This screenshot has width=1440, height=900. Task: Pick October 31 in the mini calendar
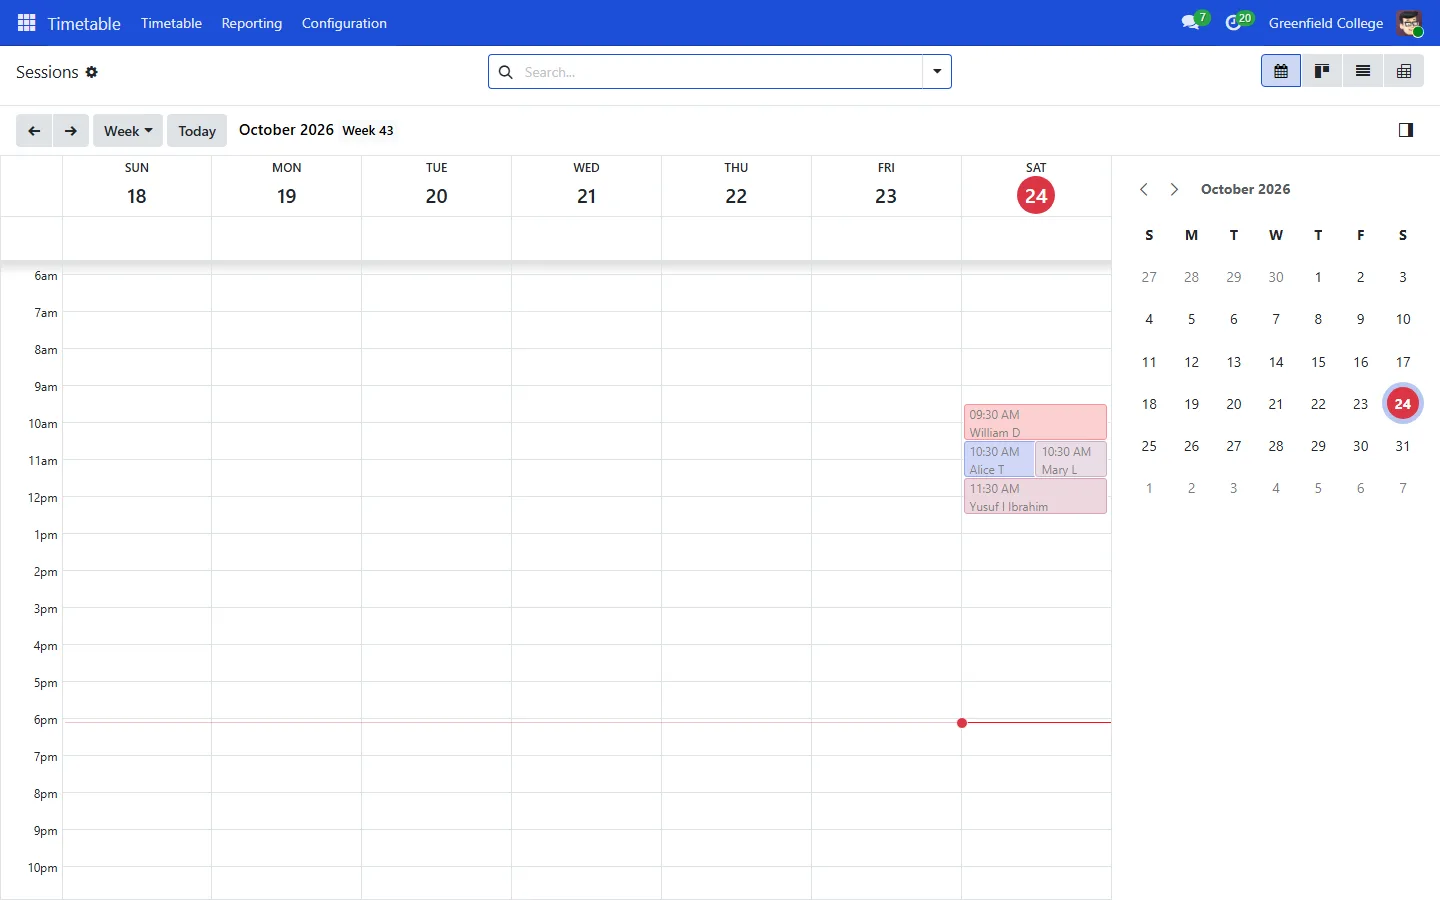click(1403, 446)
